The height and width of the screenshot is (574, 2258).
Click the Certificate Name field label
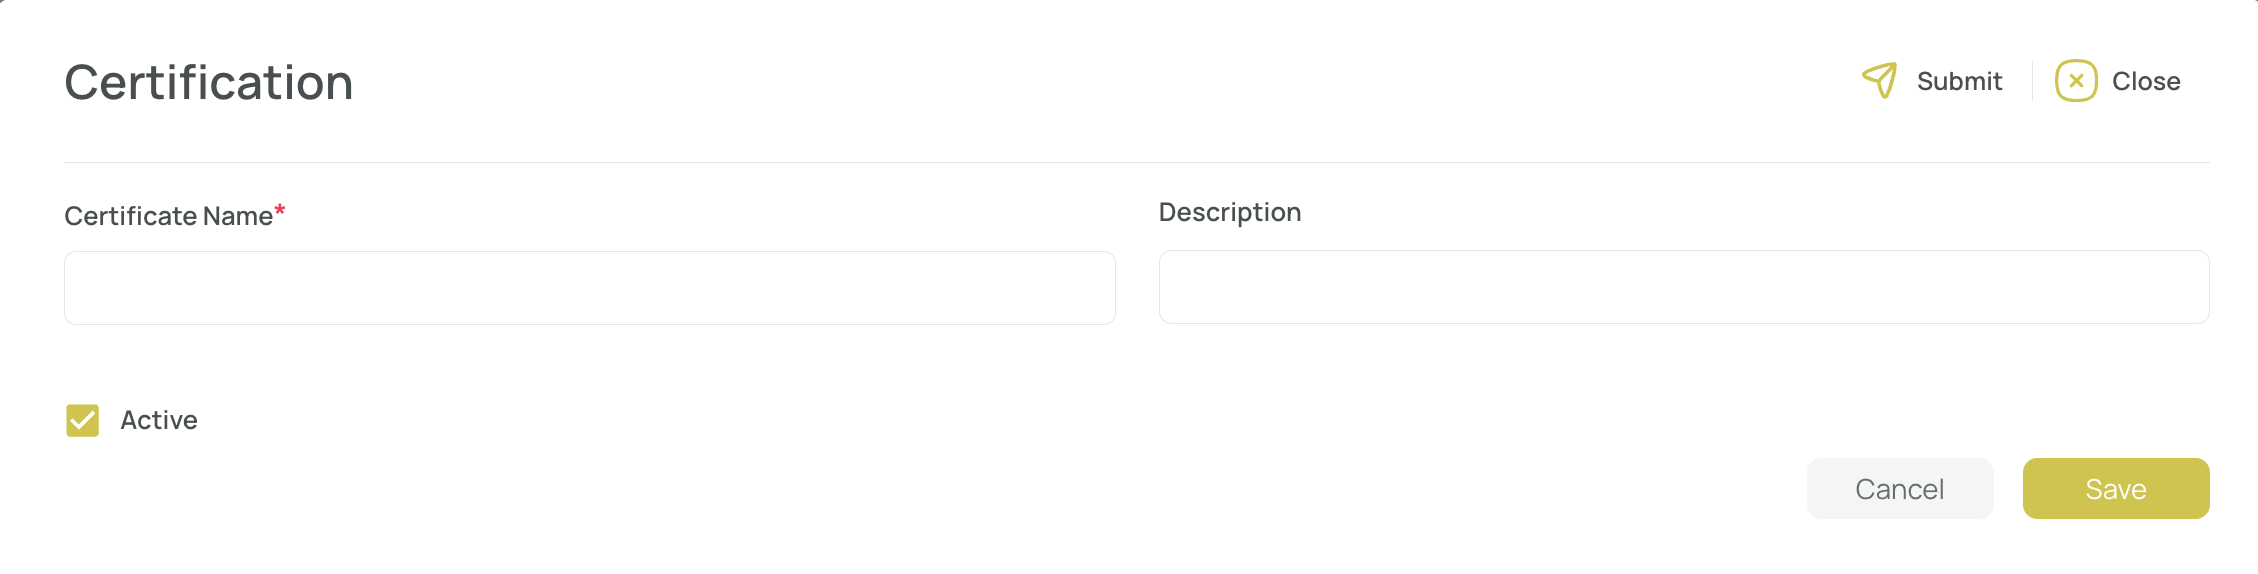168,216
